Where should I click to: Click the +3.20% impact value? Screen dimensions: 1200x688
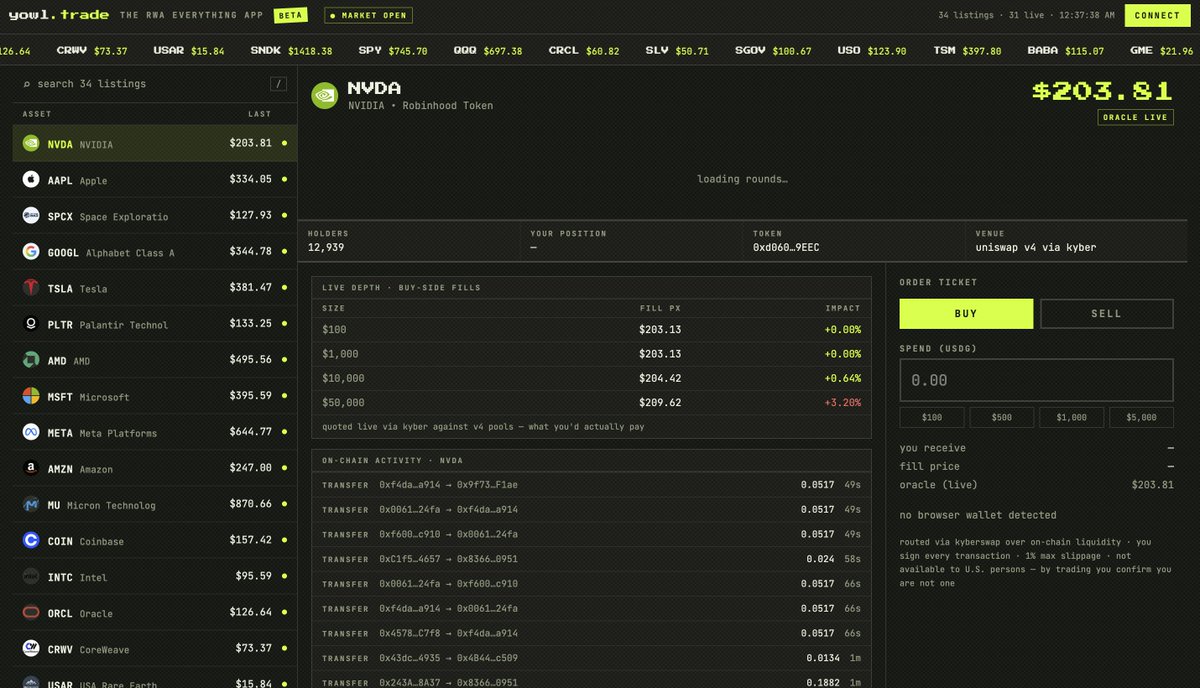click(x=843, y=402)
